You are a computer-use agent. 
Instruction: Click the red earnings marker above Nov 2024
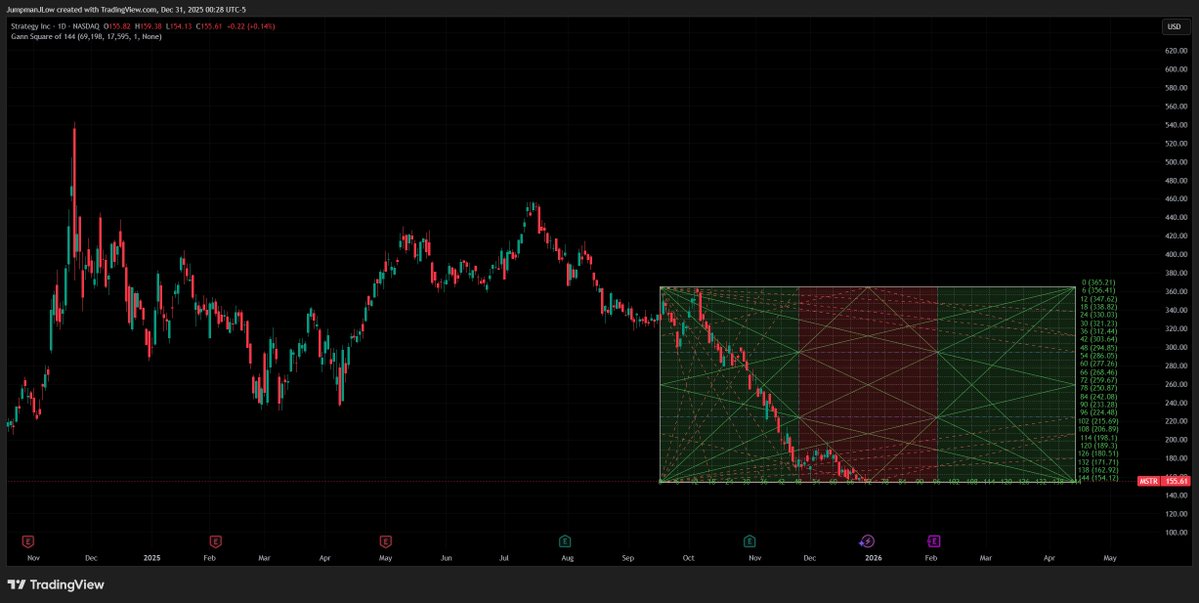(x=28, y=541)
